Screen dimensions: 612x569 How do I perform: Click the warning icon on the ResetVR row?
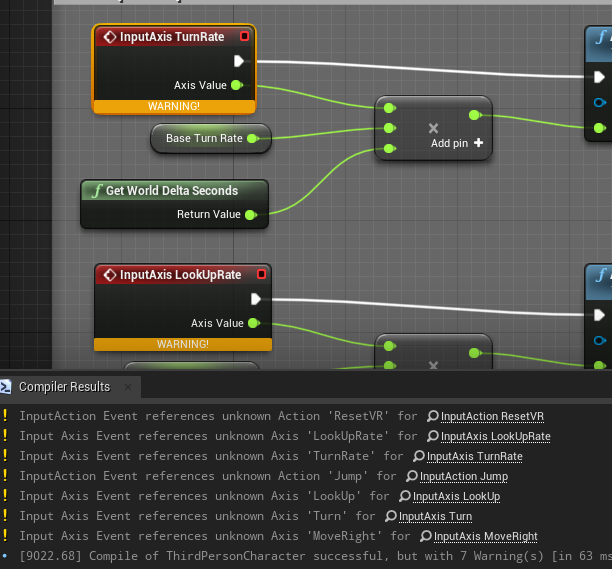(x=5, y=416)
